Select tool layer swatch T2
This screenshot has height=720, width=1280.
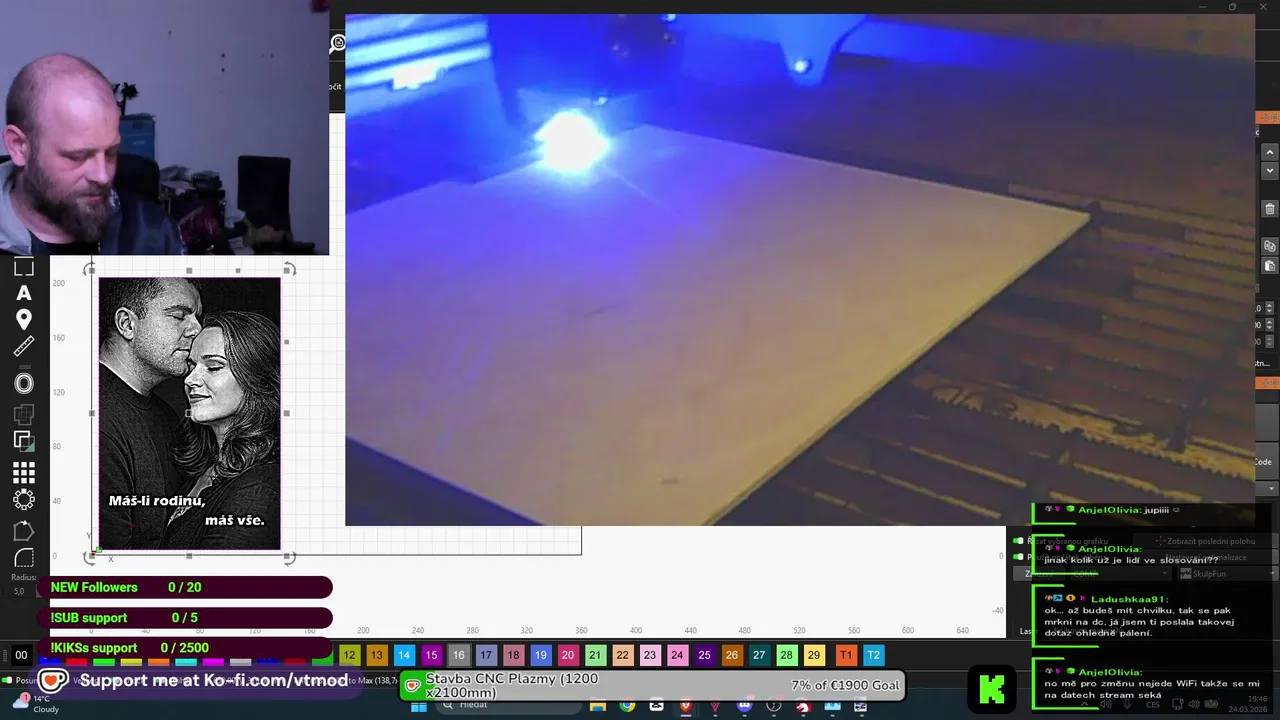click(x=873, y=655)
